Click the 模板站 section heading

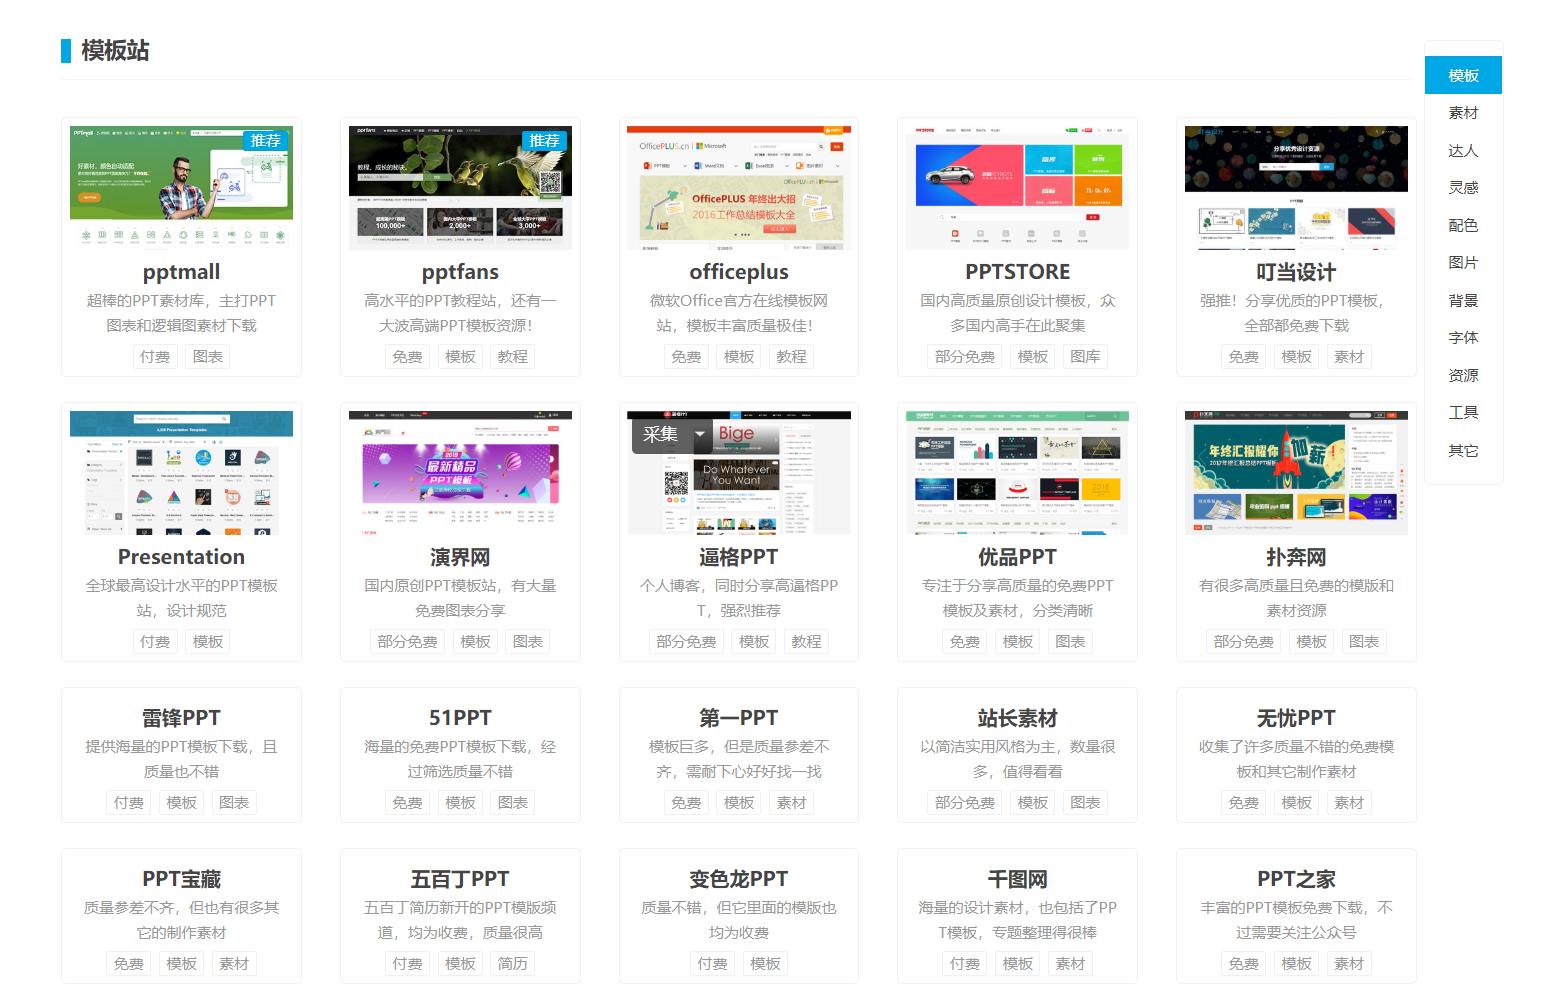pos(115,51)
